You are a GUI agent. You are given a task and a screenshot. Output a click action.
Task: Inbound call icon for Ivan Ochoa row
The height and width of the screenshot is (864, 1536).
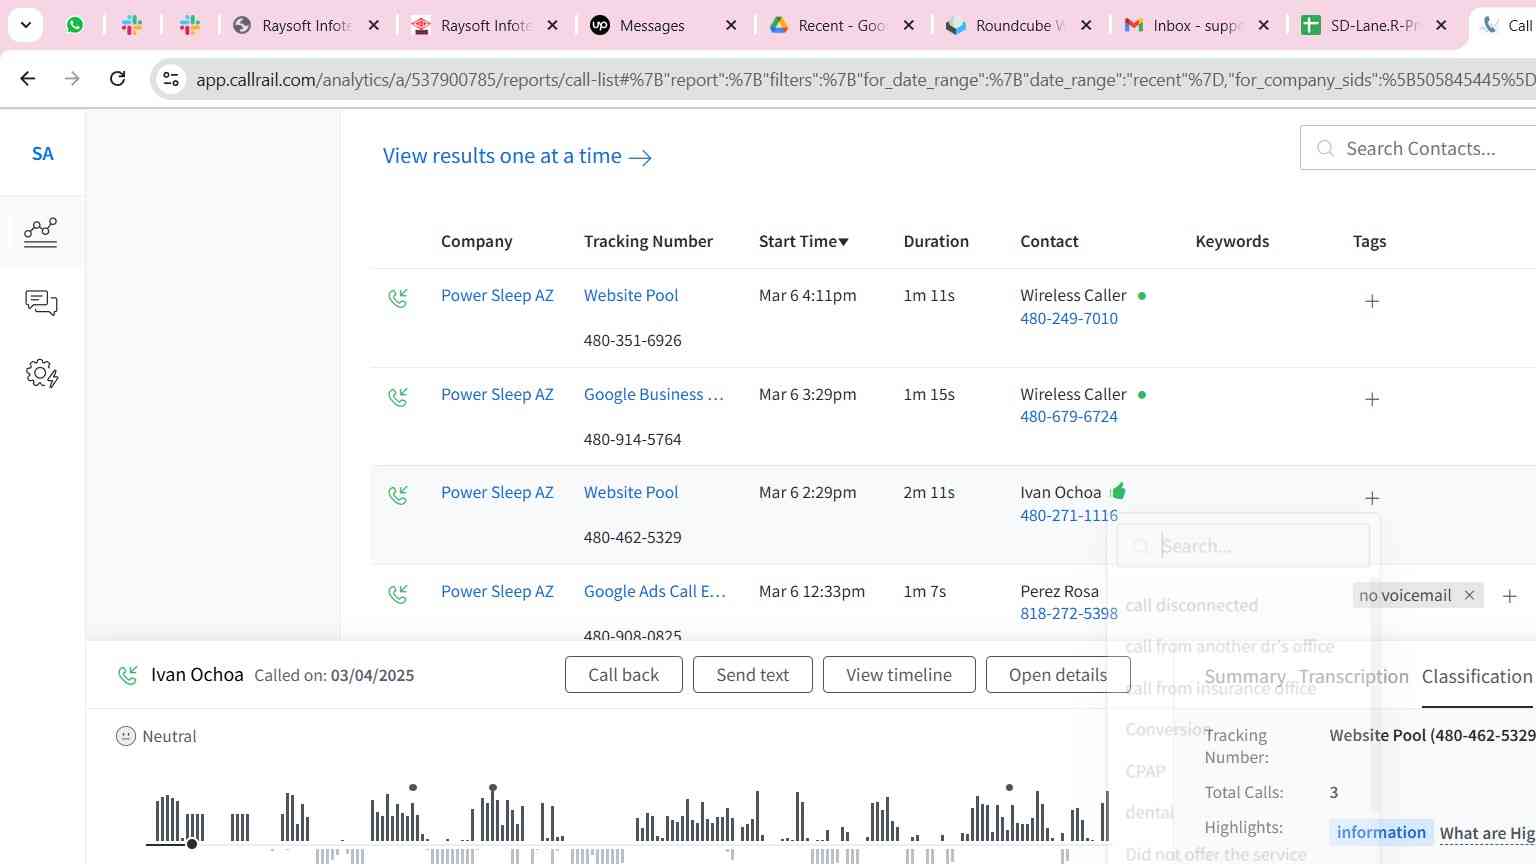pos(398,495)
